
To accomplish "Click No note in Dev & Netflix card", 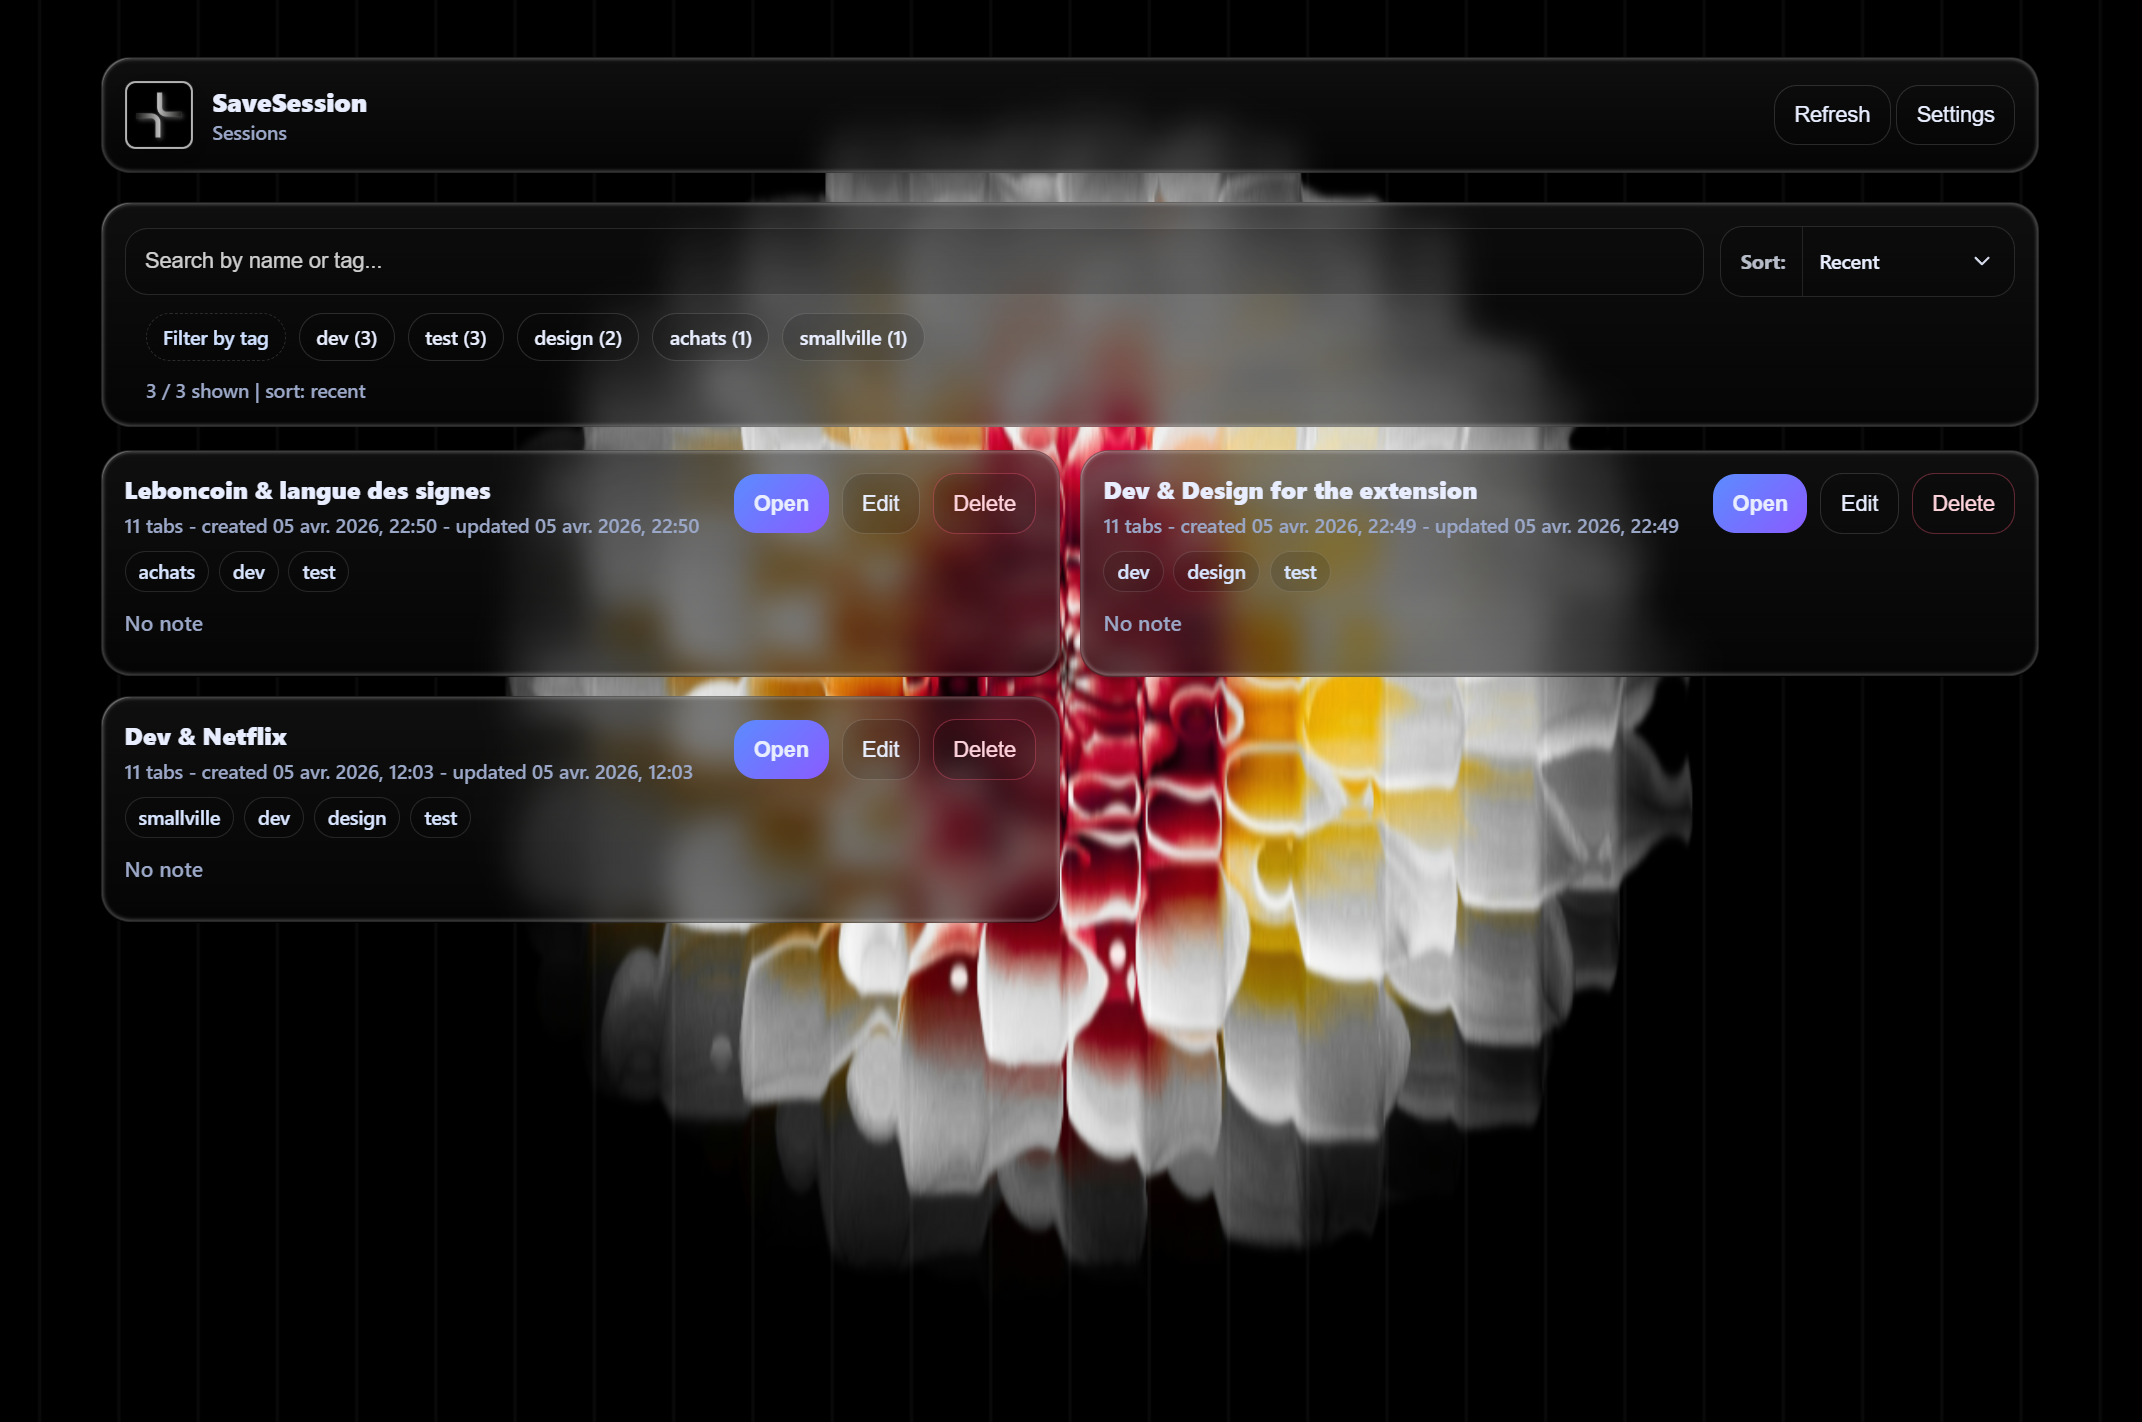I will [x=164, y=870].
